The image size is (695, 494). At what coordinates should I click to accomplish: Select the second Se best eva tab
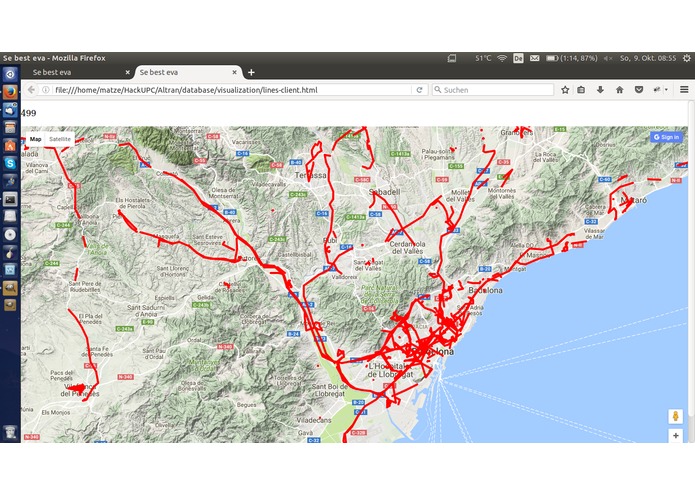click(188, 72)
